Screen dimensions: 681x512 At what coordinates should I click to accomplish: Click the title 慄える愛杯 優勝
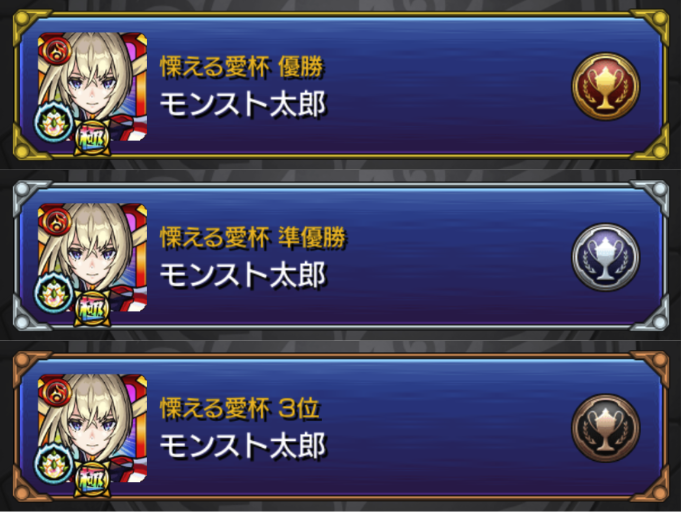click(x=242, y=67)
